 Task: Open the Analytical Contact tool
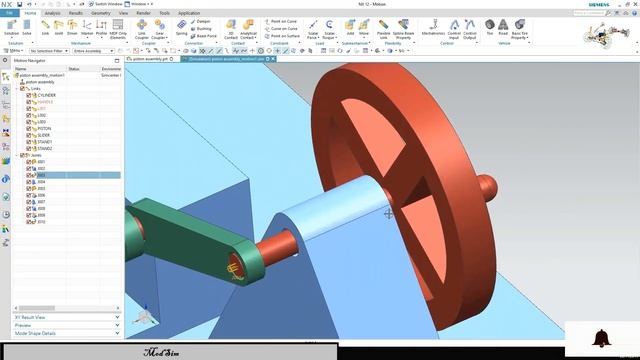point(248,29)
